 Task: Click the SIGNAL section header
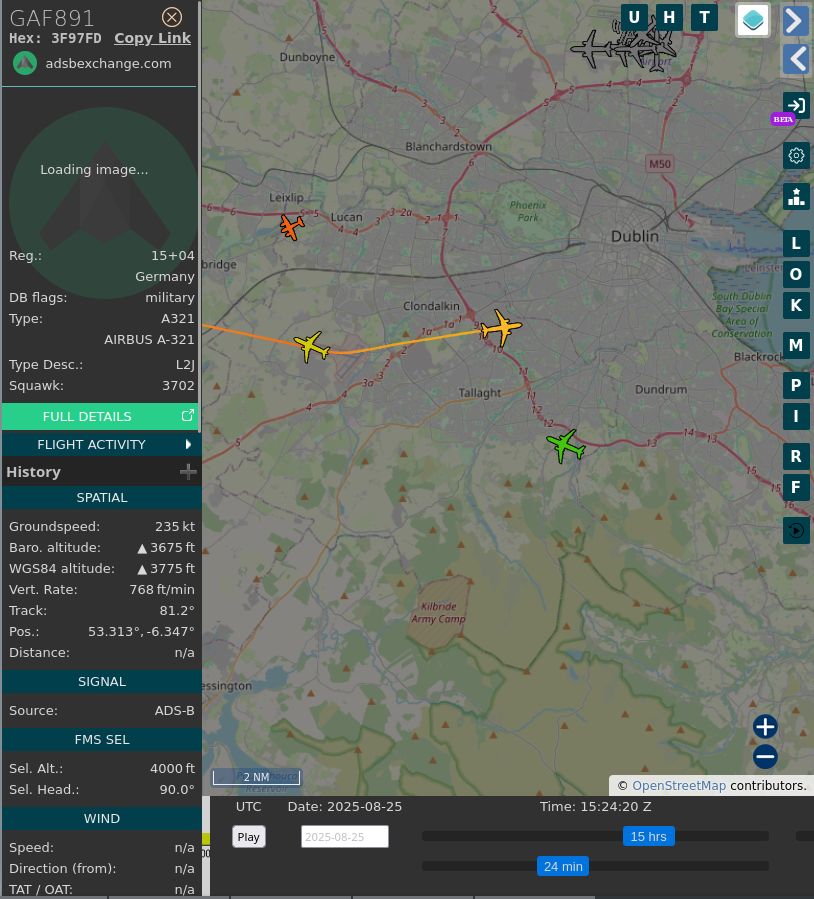pos(102,682)
